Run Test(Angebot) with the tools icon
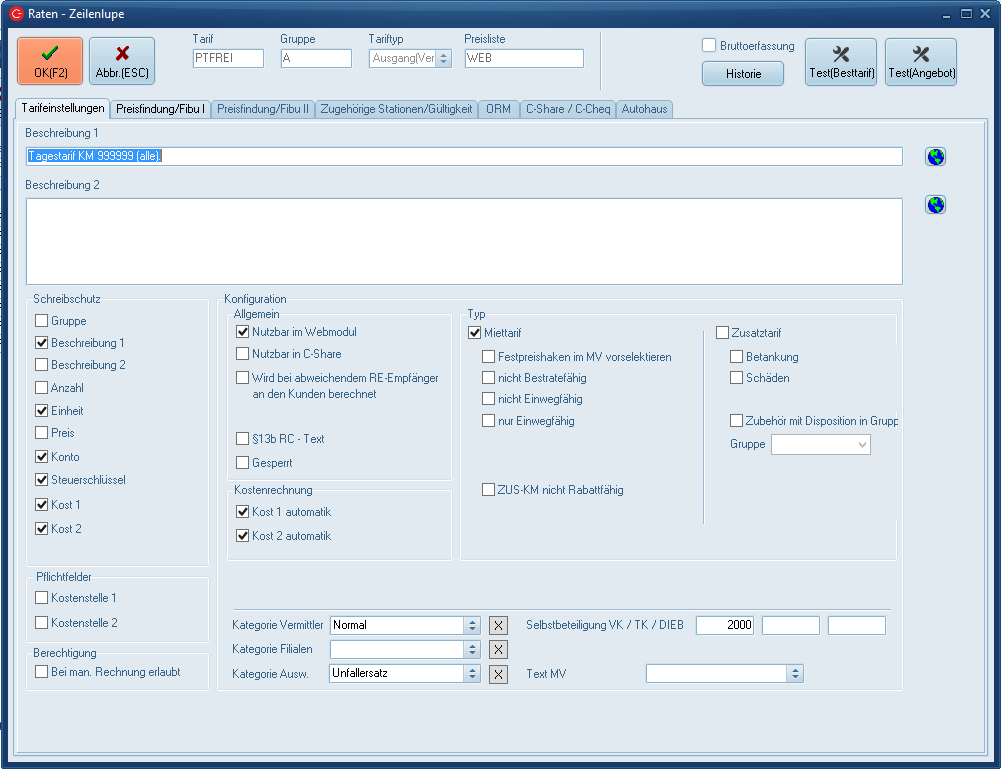The image size is (1001, 769). (921, 62)
